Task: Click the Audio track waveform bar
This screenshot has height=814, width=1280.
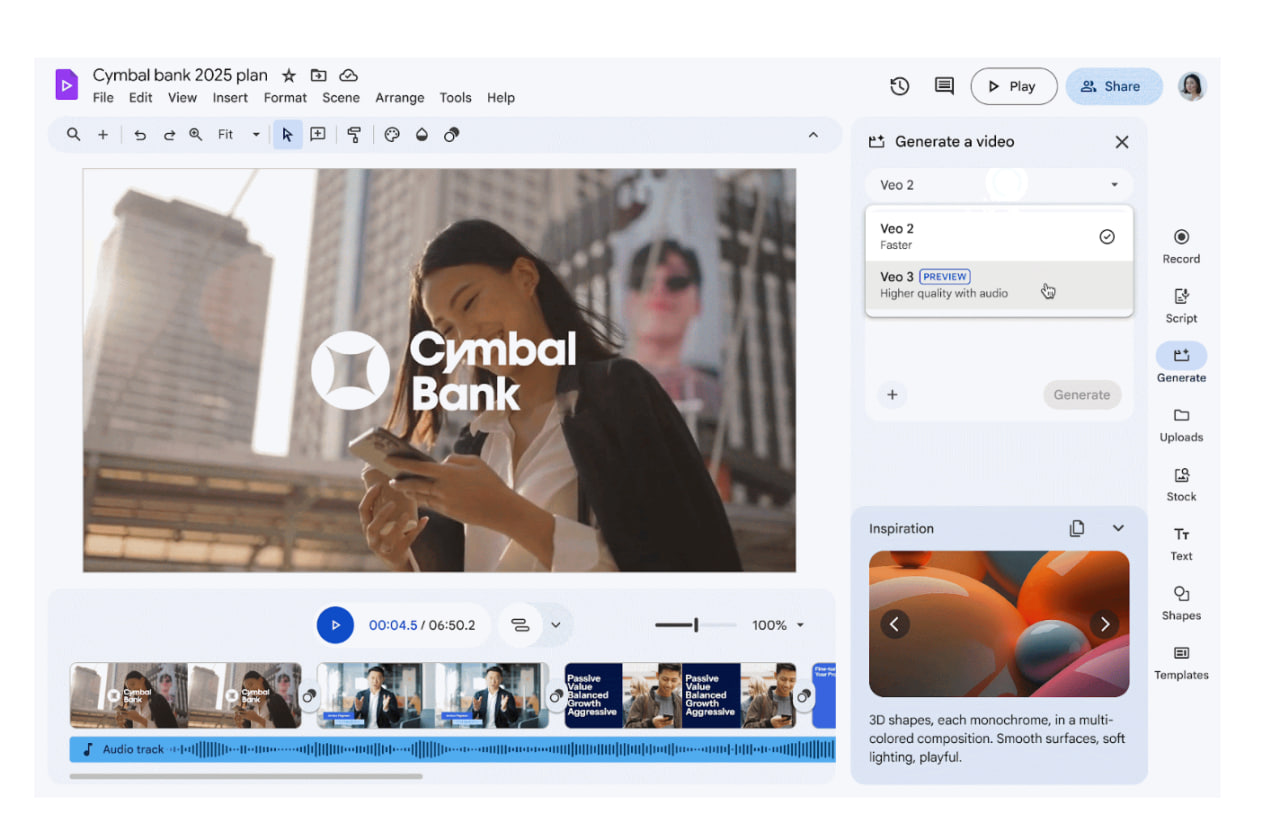Action: (452, 749)
